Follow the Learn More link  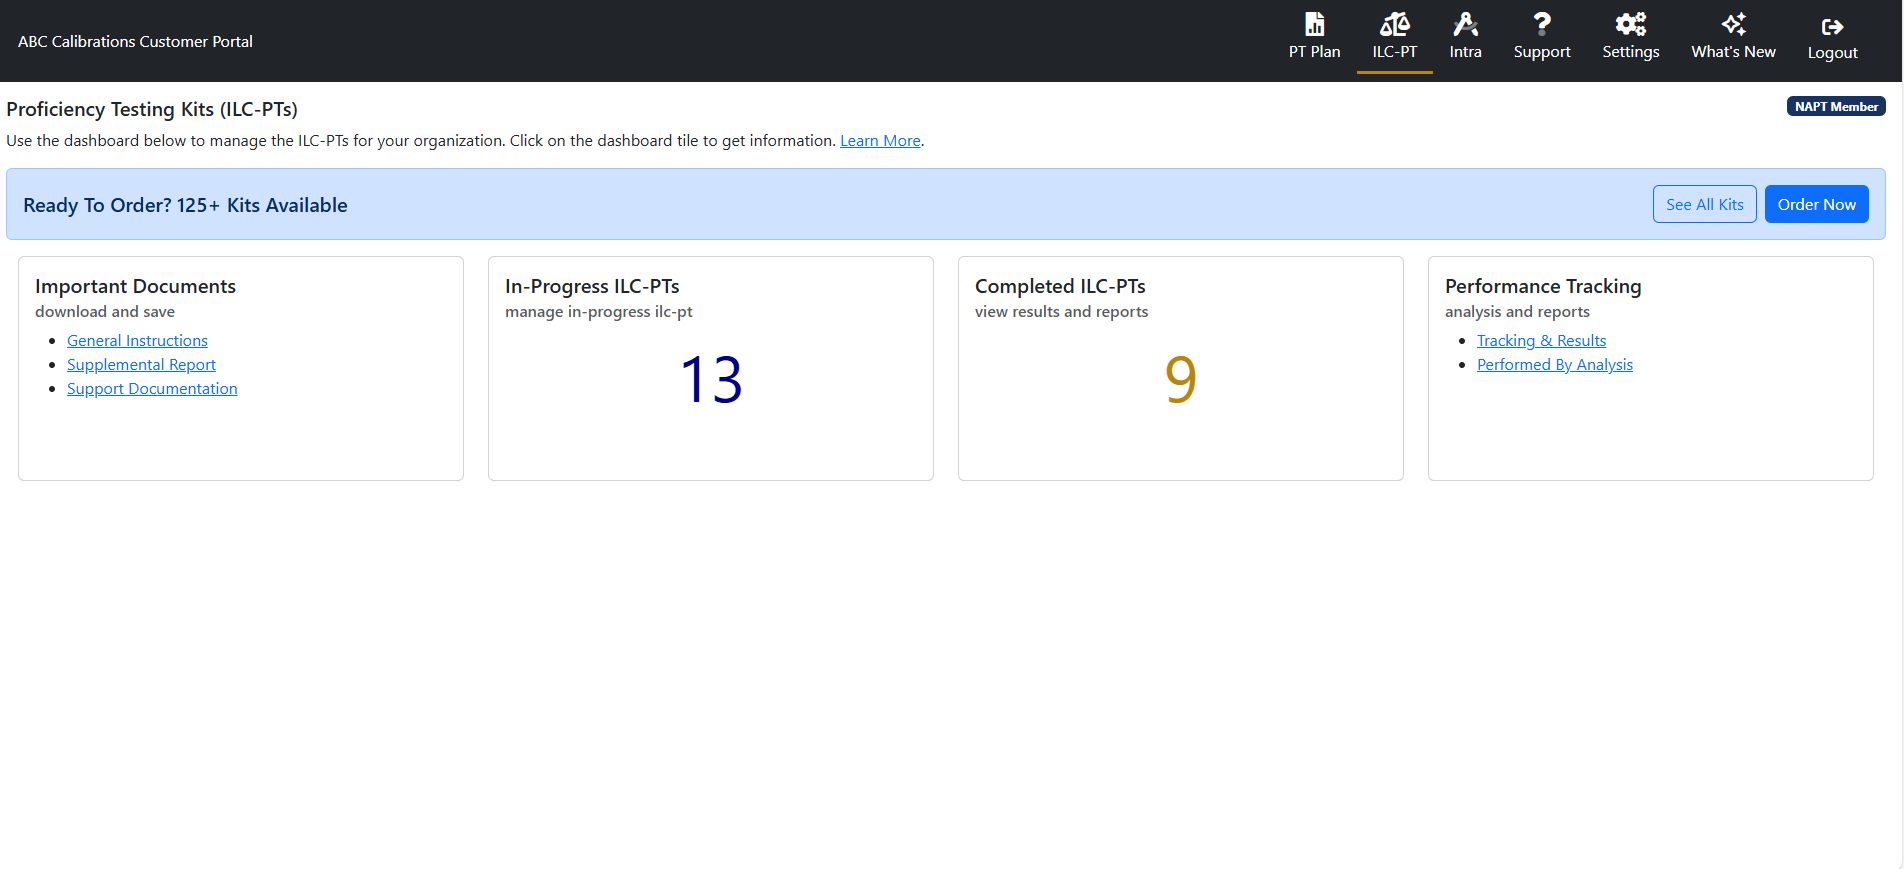tap(880, 141)
